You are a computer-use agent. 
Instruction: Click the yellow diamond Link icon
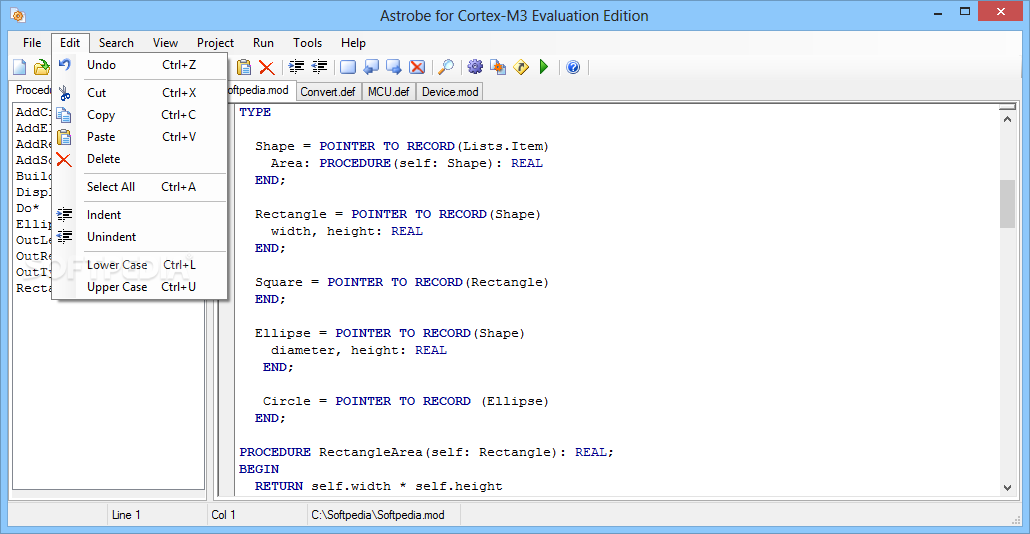521,67
